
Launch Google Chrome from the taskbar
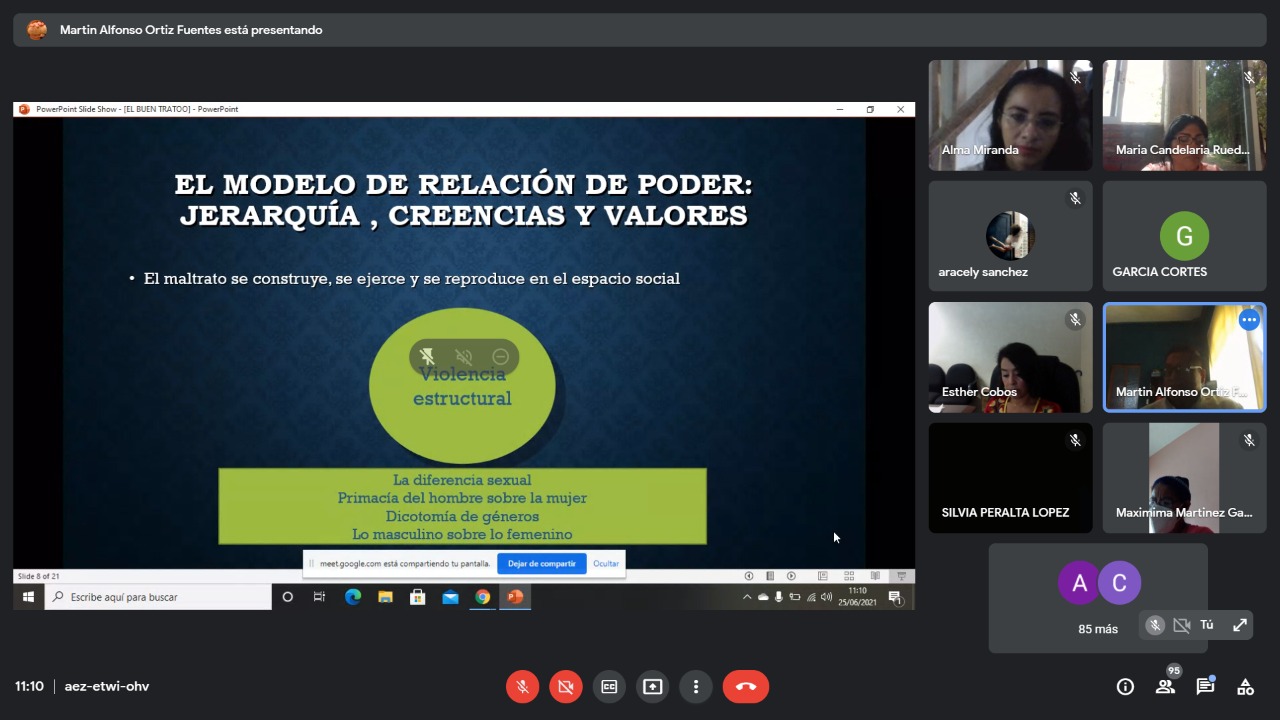point(482,597)
